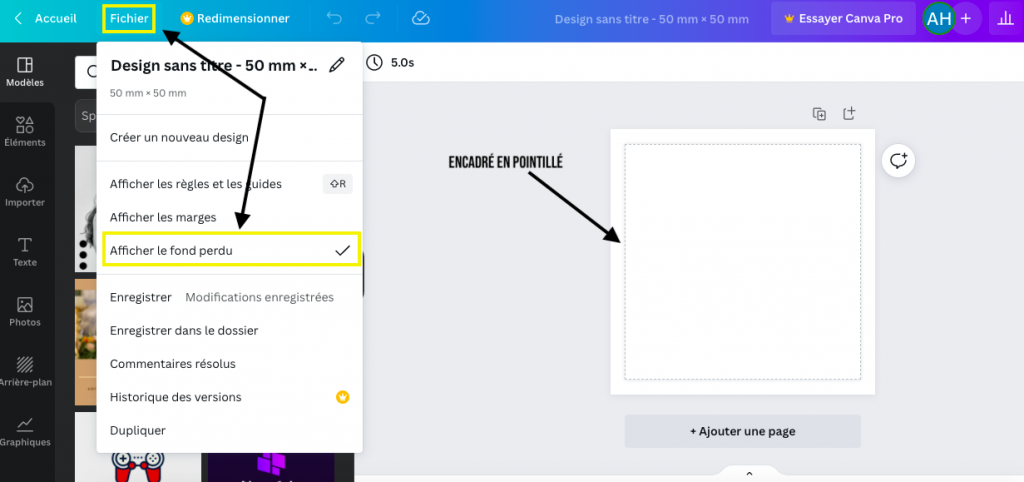This screenshot has width=1024, height=482.
Task: Click Essayer Canva Pro button
Action: point(843,19)
